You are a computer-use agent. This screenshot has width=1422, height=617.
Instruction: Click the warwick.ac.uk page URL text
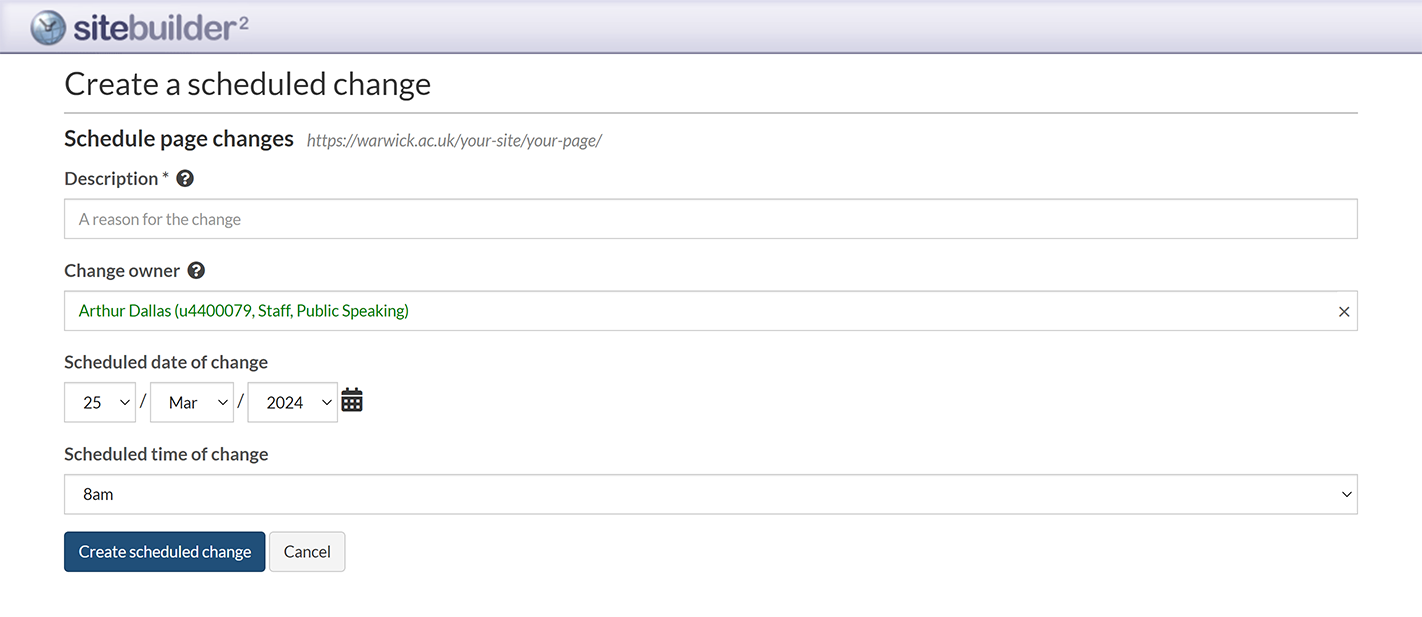point(454,141)
